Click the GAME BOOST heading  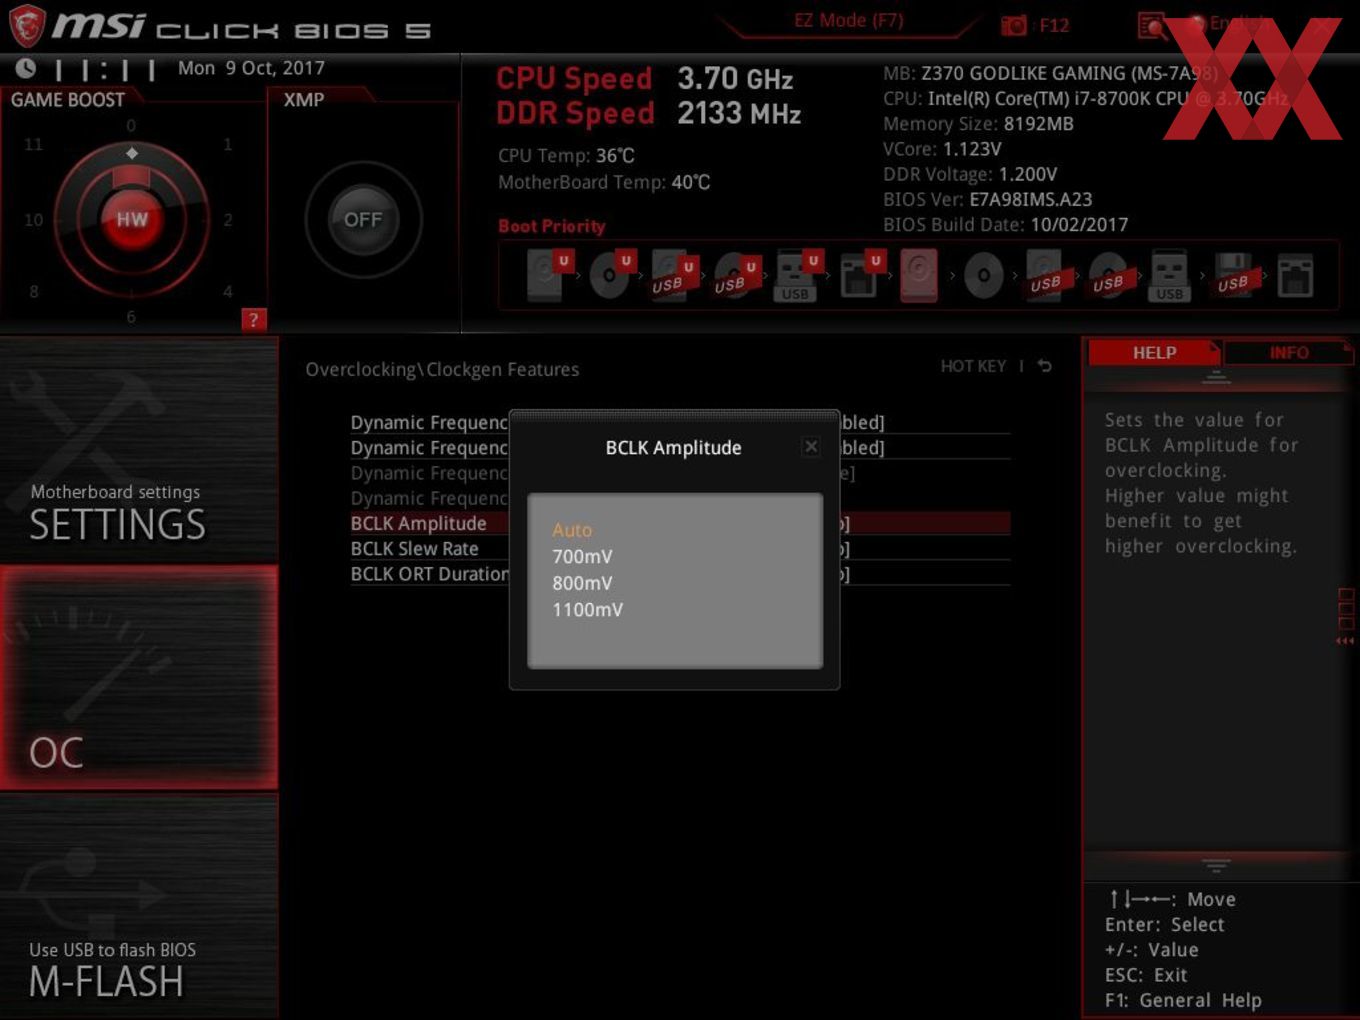[x=68, y=99]
